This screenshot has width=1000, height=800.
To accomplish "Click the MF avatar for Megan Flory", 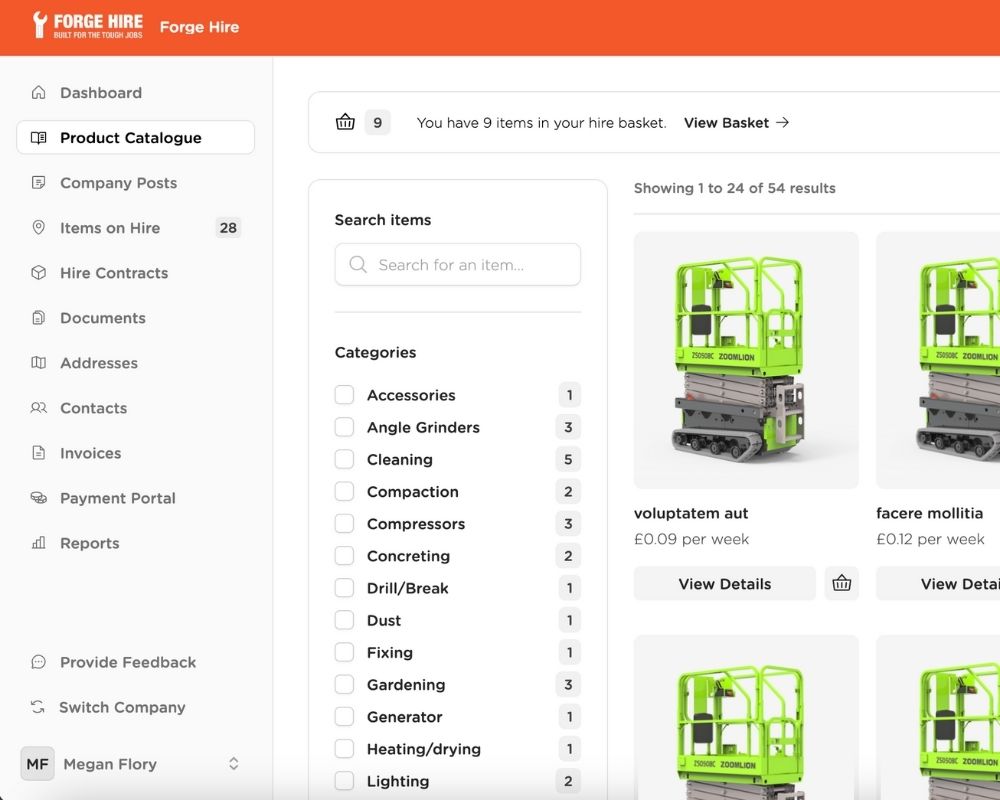I will pyautogui.click(x=37, y=764).
